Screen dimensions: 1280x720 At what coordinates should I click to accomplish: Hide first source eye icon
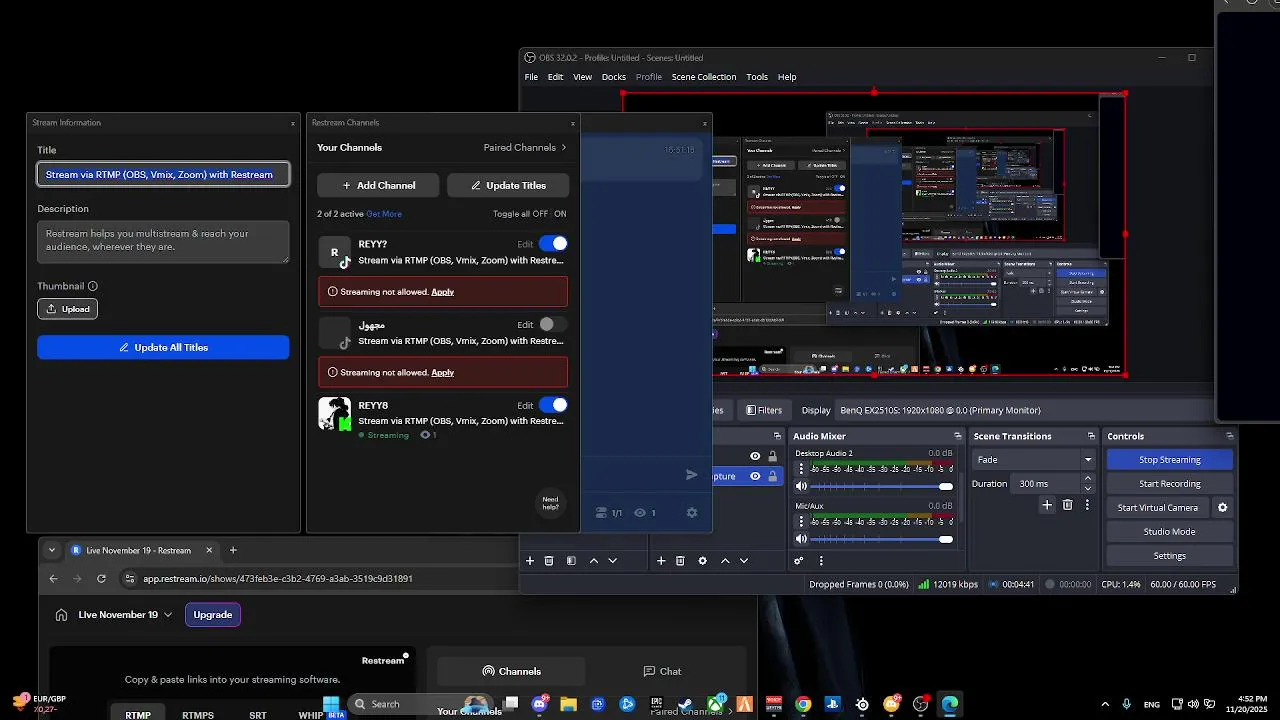(755, 456)
